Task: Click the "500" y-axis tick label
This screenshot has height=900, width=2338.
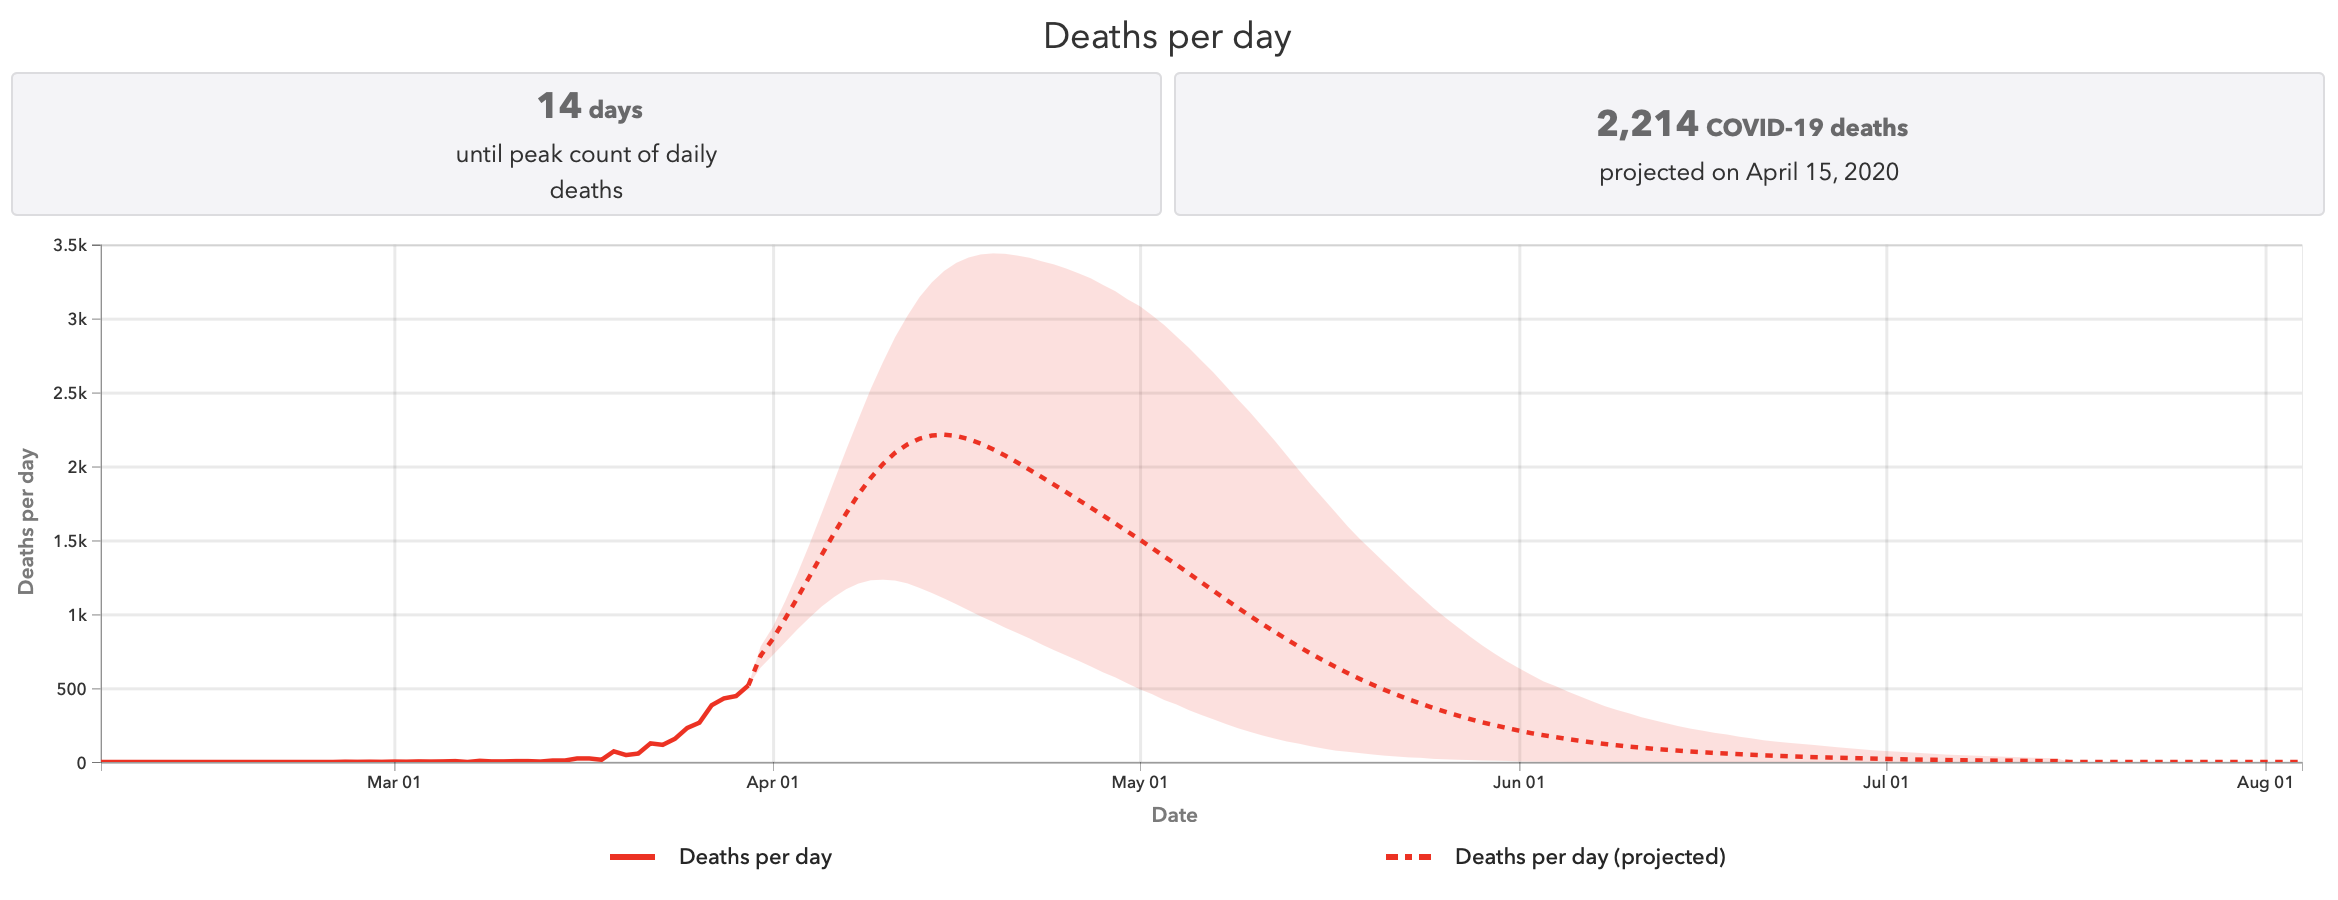Action: [x=72, y=689]
